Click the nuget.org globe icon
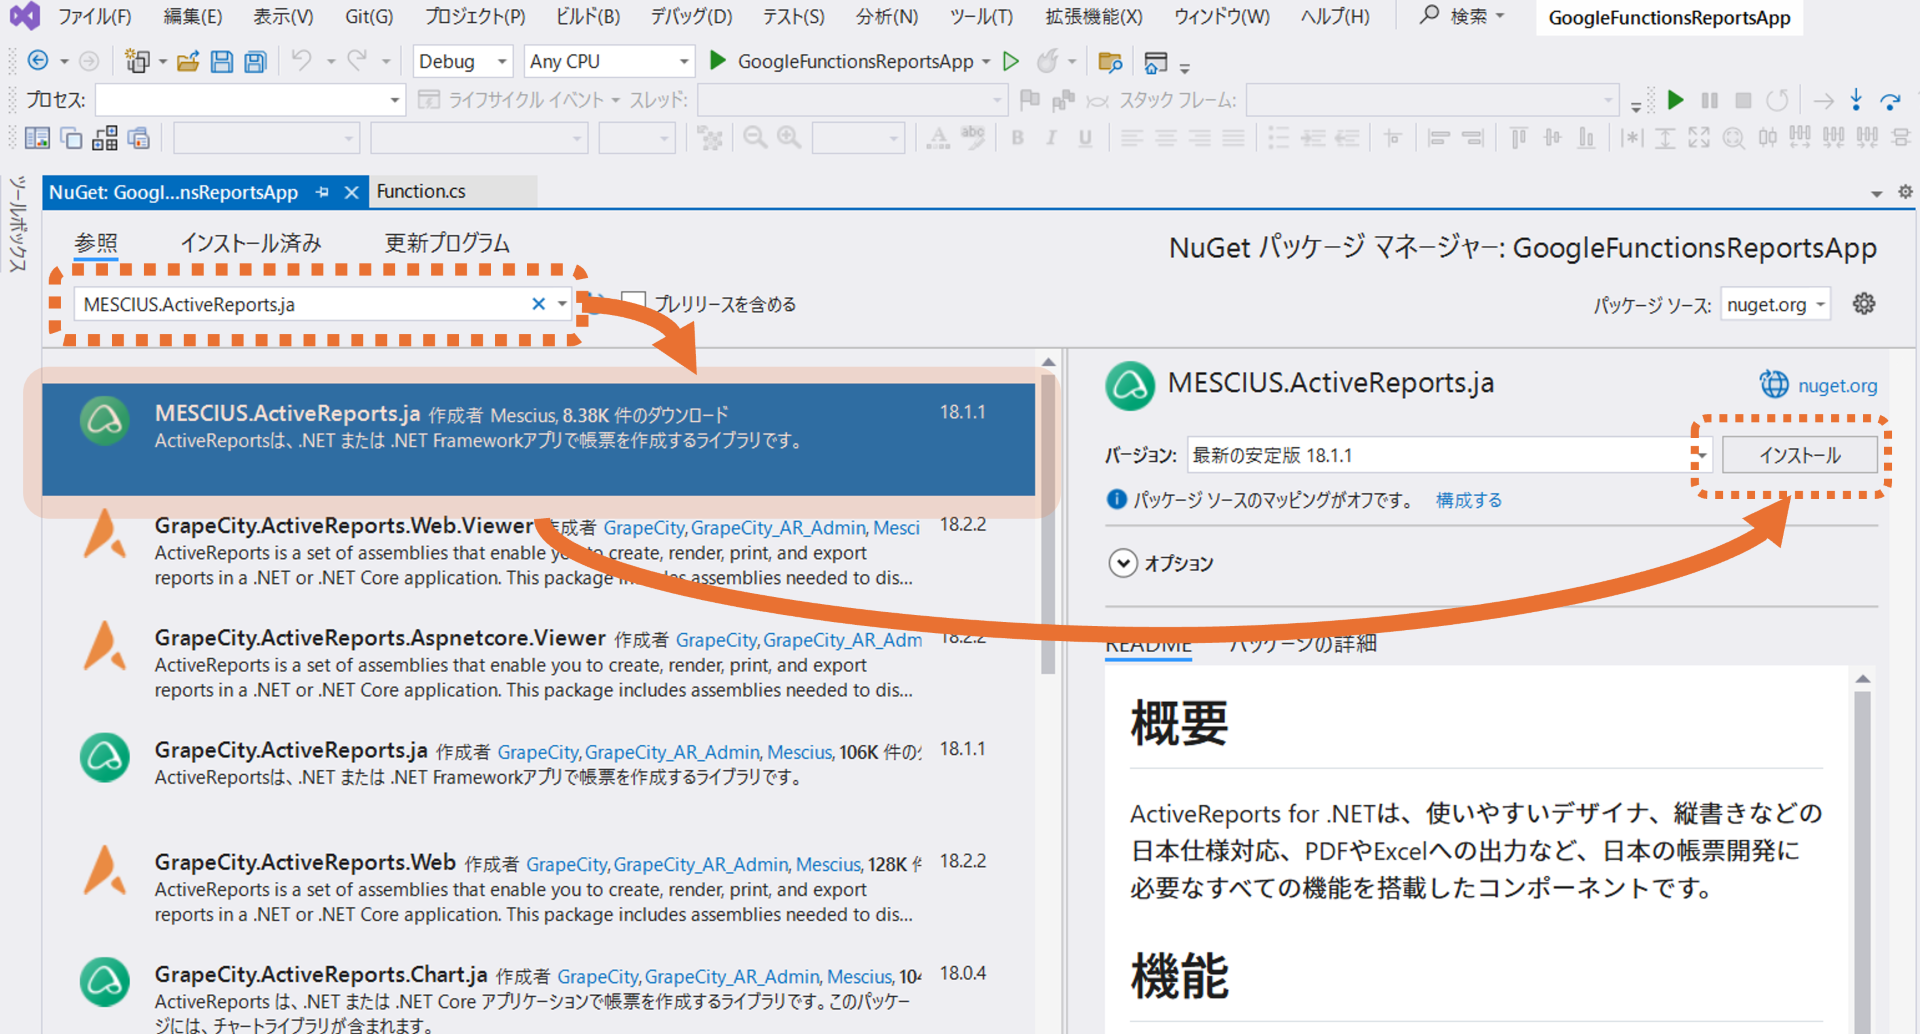The height and width of the screenshot is (1034, 1920). (1774, 384)
